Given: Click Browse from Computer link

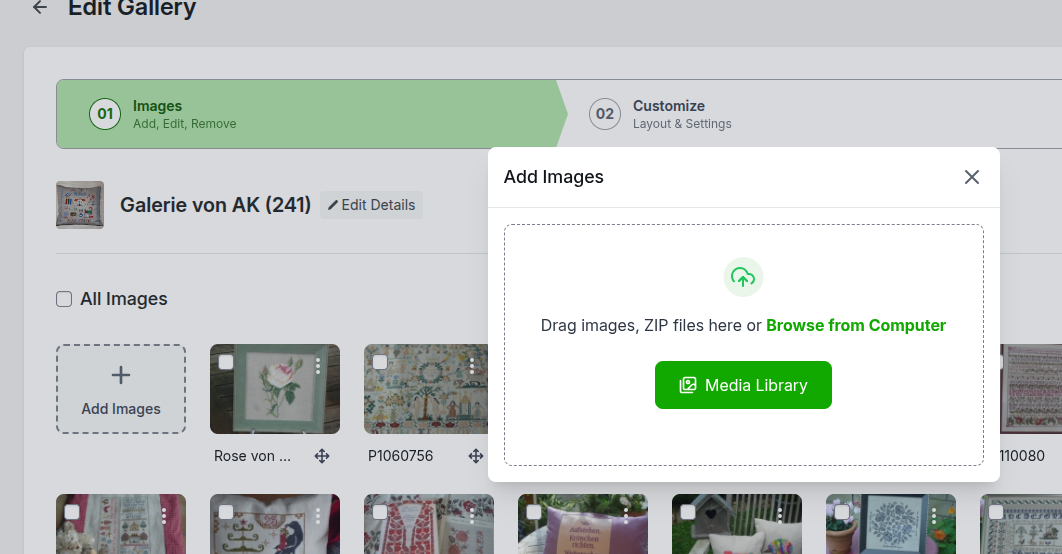Looking at the screenshot, I should pos(856,325).
